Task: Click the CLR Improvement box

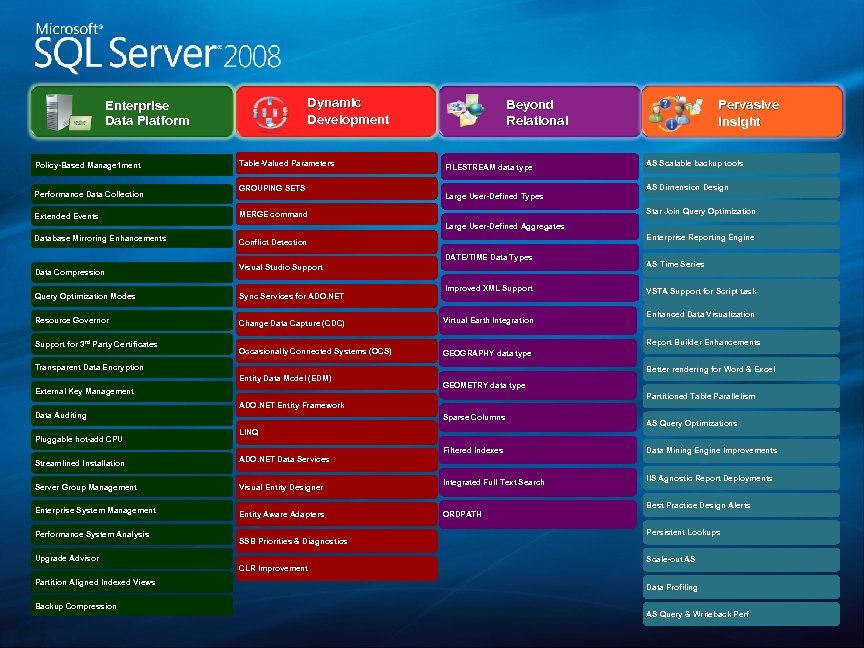Action: pyautogui.click(x=336, y=567)
